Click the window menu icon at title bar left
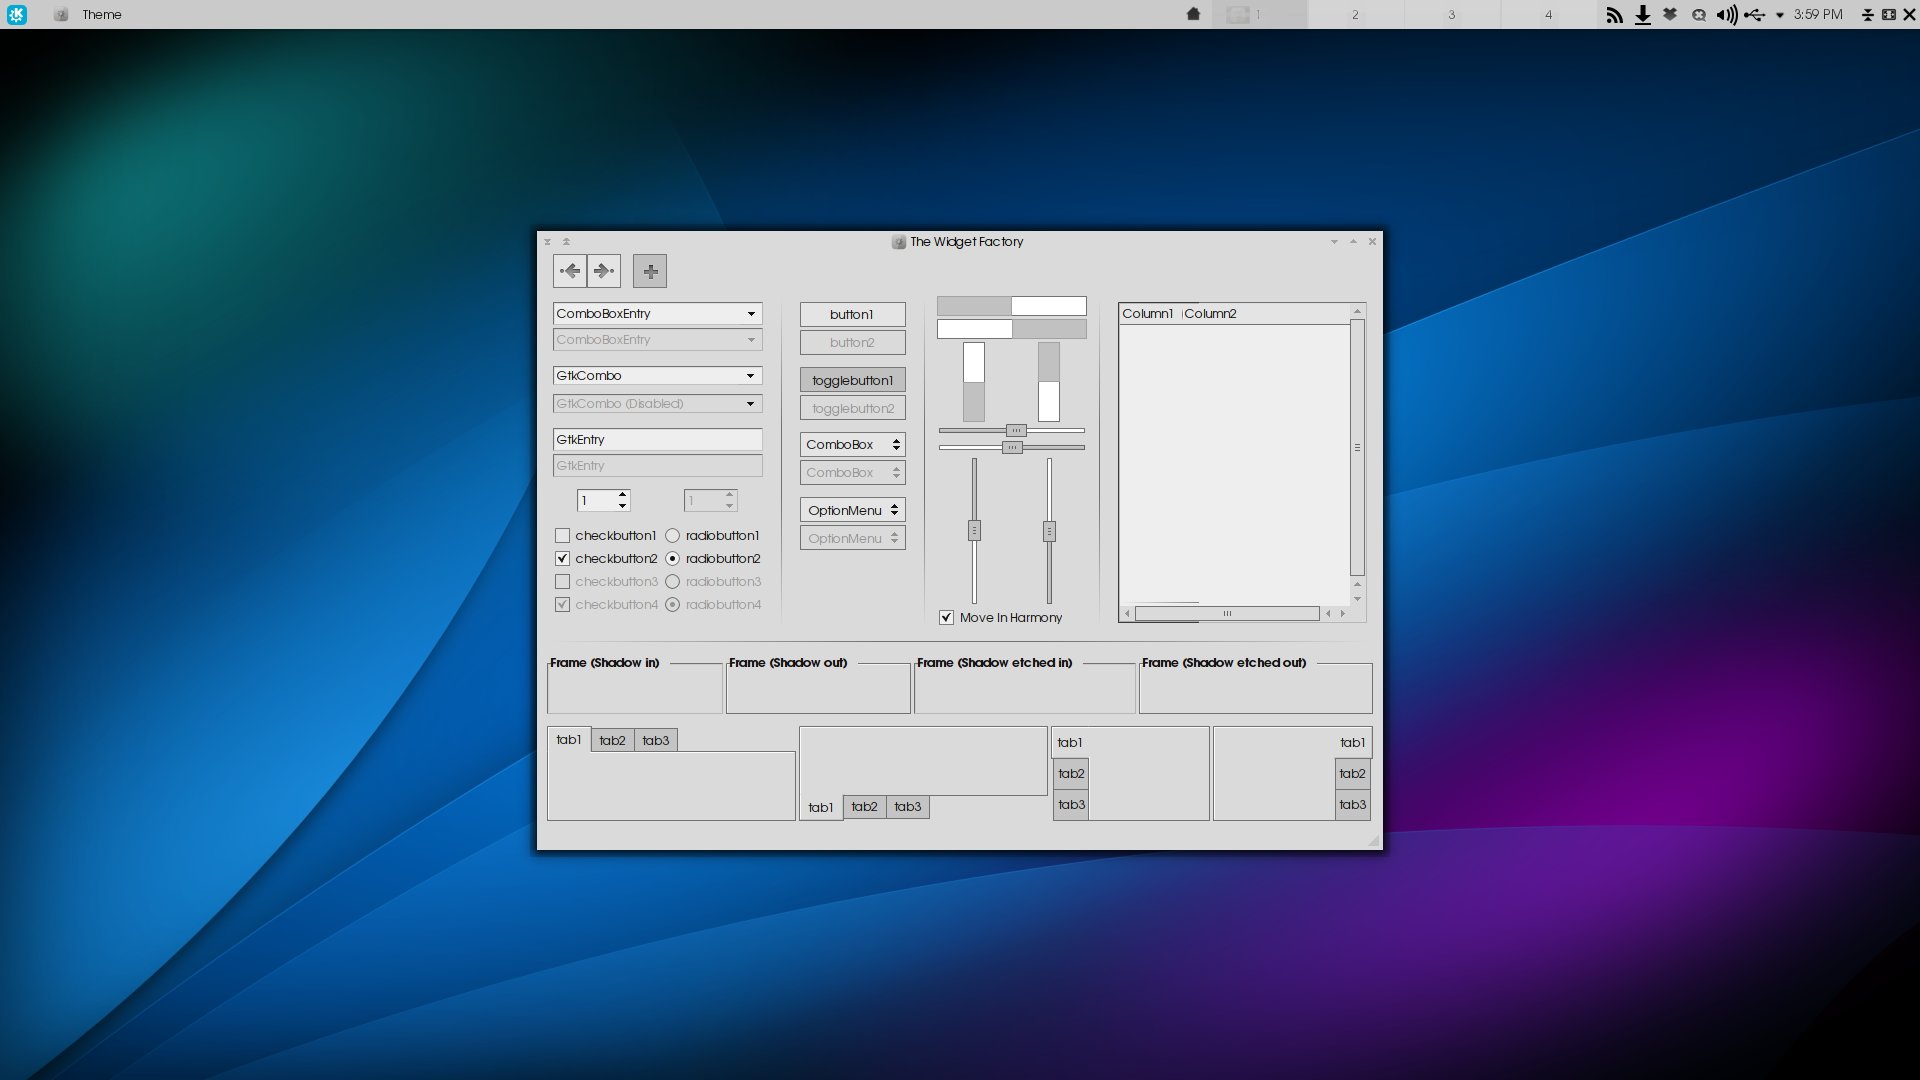This screenshot has height=1080, width=1920. pos(547,241)
